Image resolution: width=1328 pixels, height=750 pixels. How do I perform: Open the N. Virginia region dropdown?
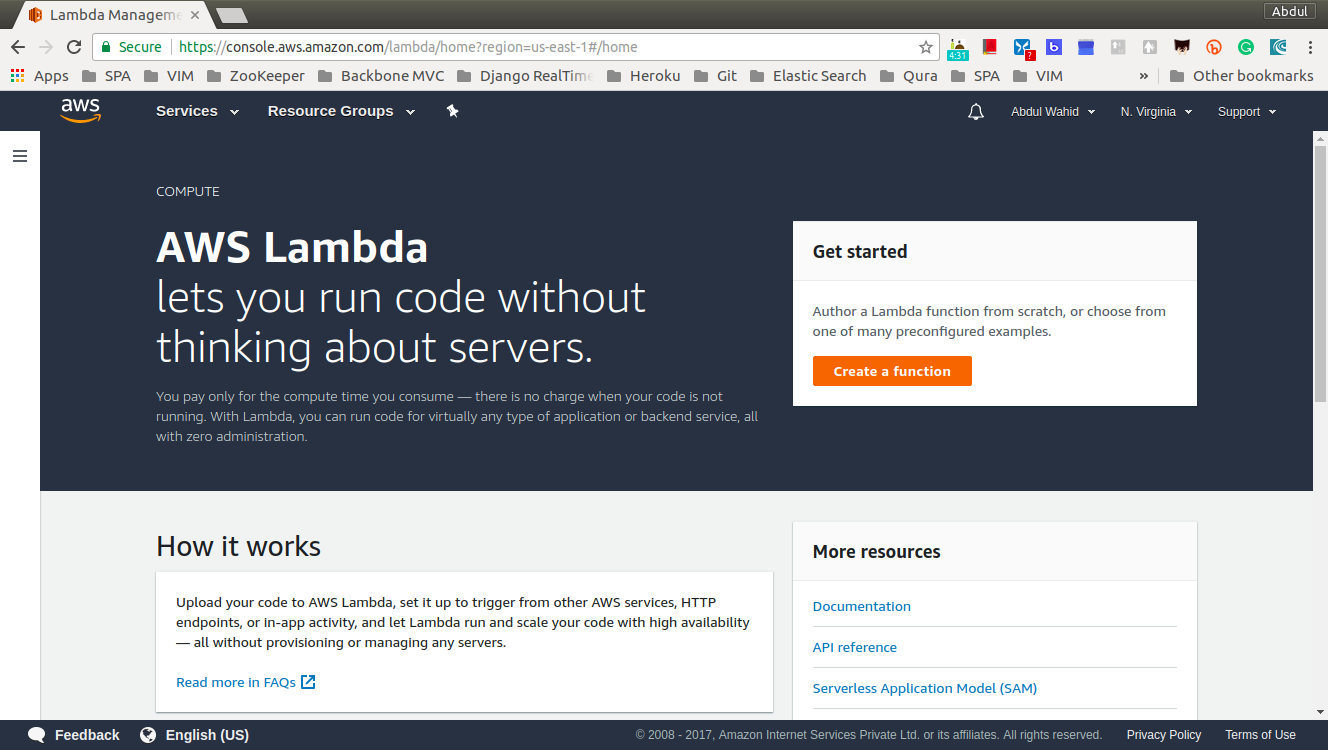pos(1156,112)
